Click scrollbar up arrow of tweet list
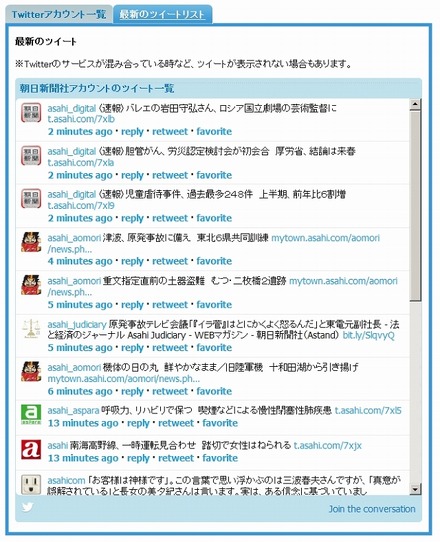This screenshot has height=542, width=440. (x=415, y=104)
